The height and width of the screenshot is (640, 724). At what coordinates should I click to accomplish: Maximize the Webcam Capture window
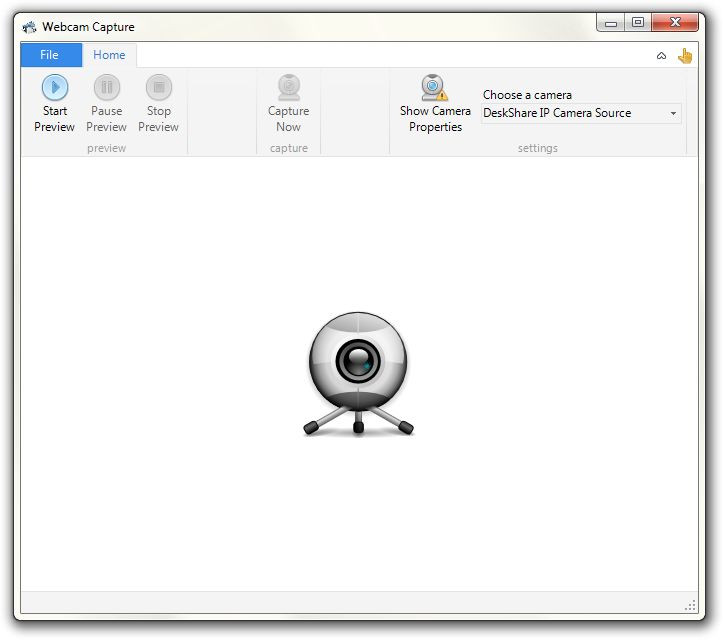tap(638, 23)
